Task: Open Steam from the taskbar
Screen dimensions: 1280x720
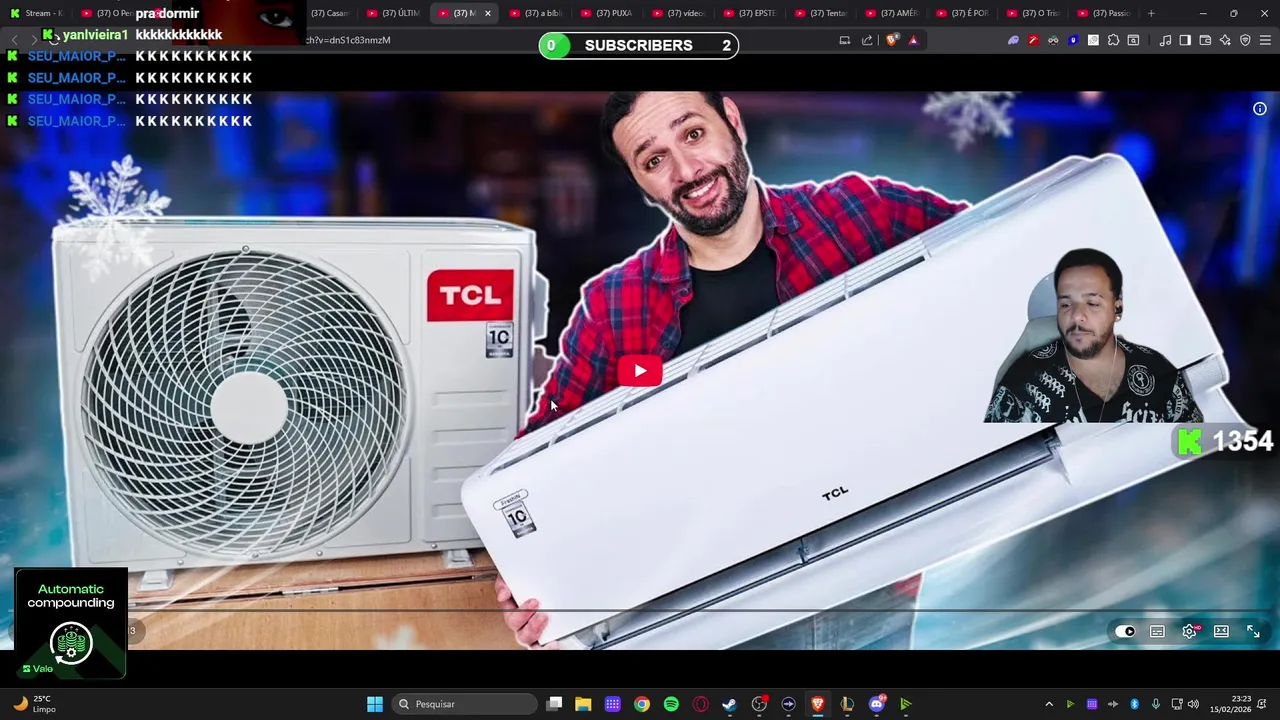Action: pyautogui.click(x=729, y=704)
